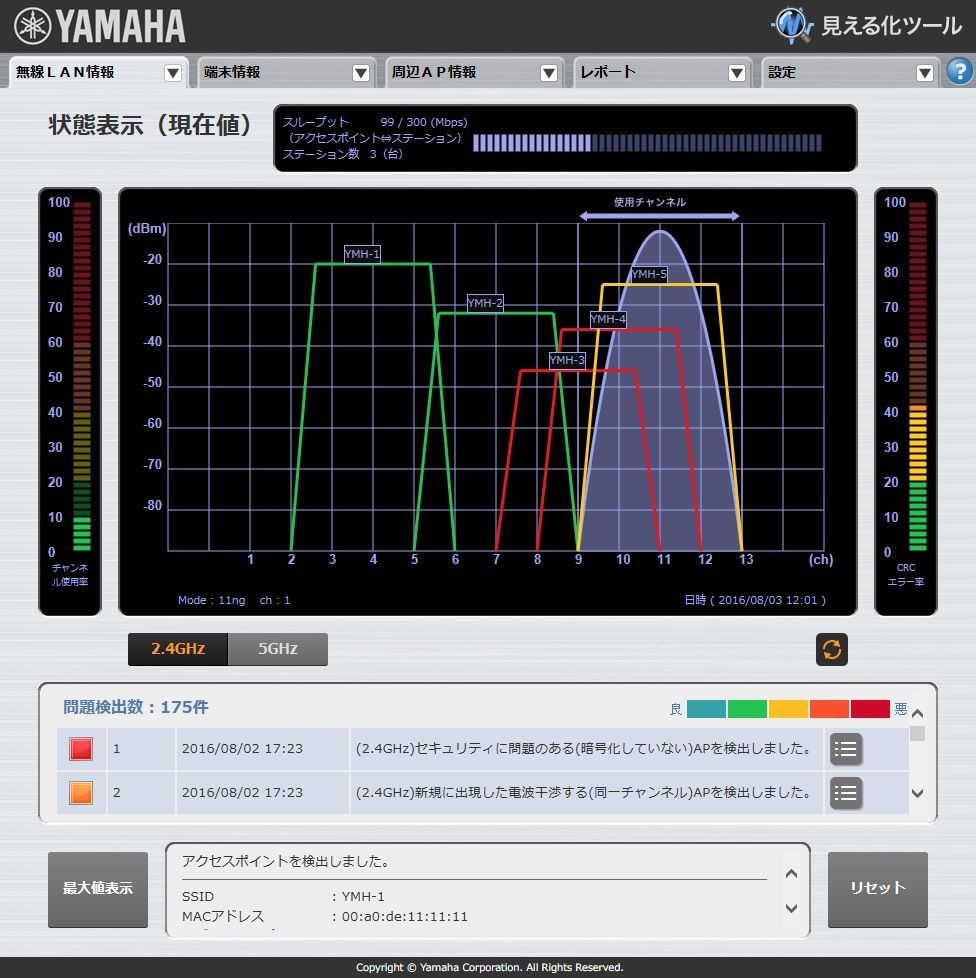Image resolution: width=976 pixels, height=978 pixels.
Task: Click the help question mark icon
Action: click(x=958, y=72)
